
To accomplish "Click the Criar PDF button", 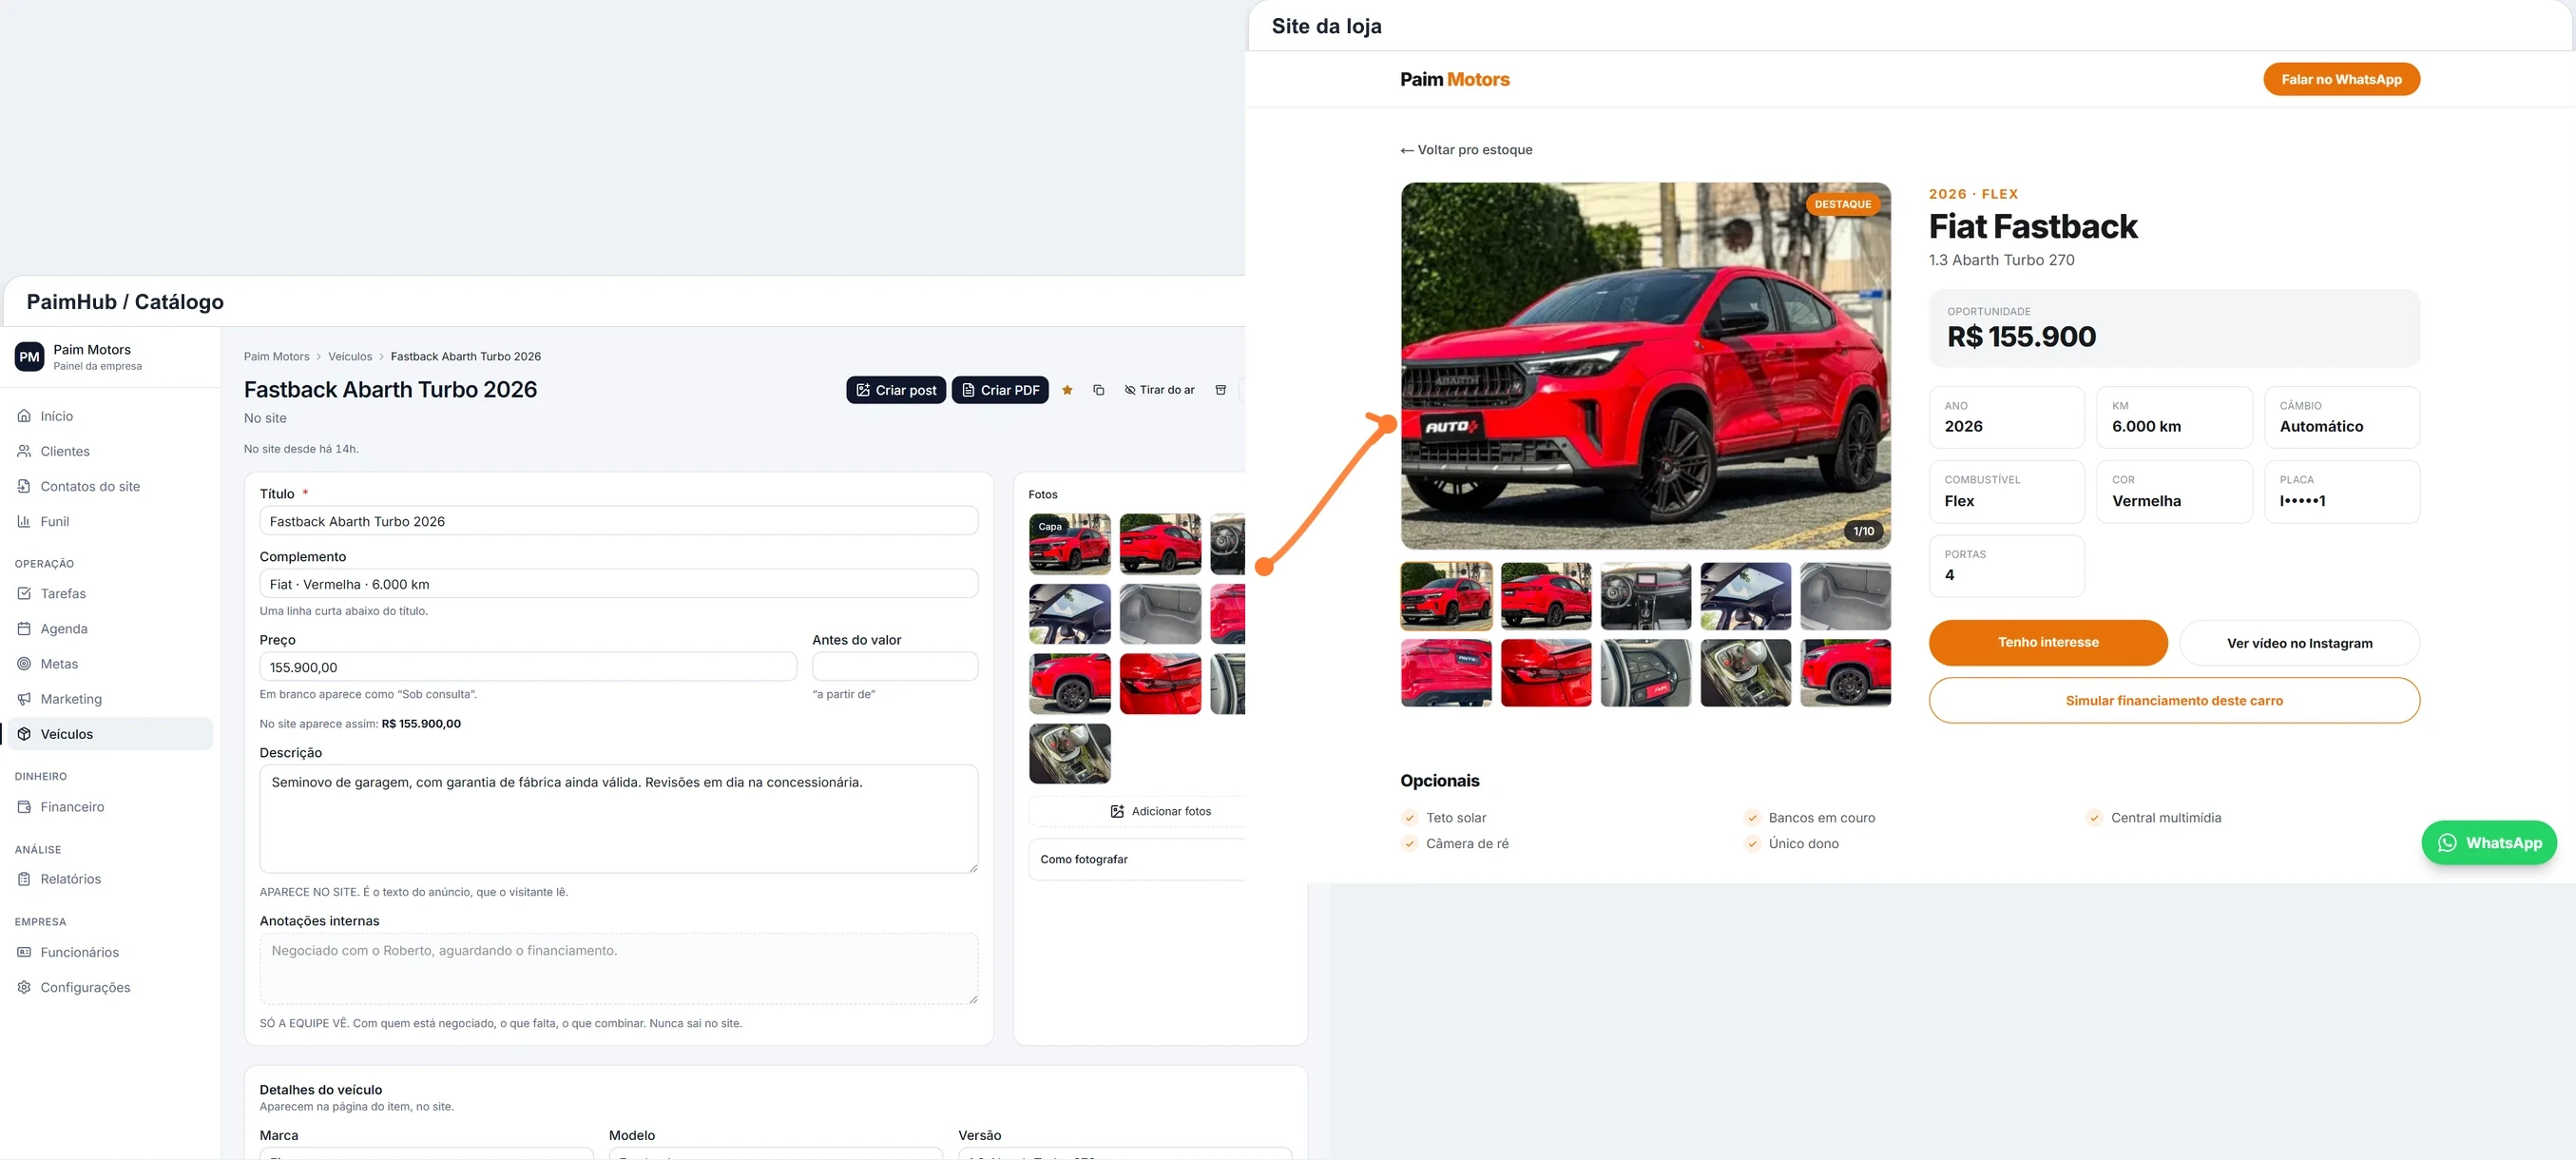I will point(1000,390).
